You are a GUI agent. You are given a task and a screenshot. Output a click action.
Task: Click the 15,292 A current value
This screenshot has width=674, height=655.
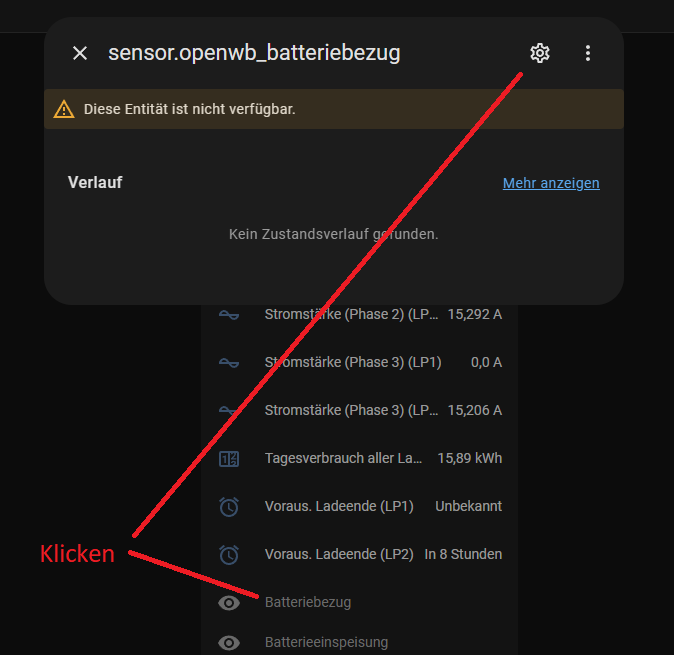[475, 314]
